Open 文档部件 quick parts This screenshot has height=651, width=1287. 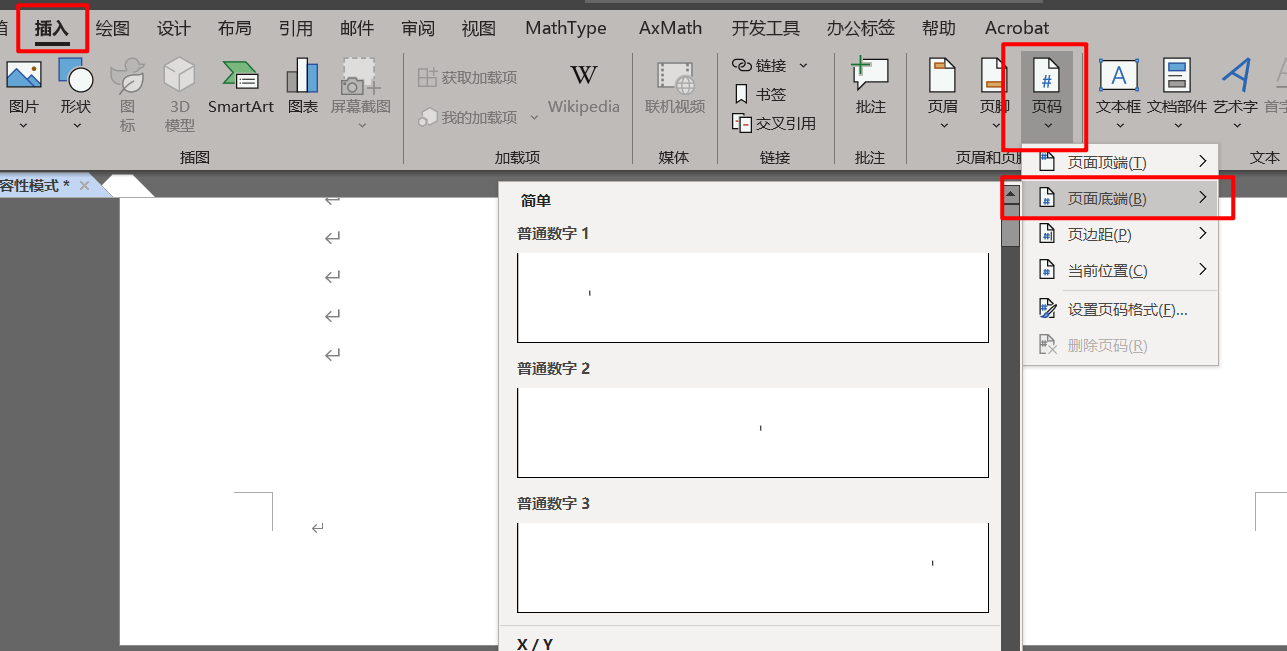point(1177,94)
